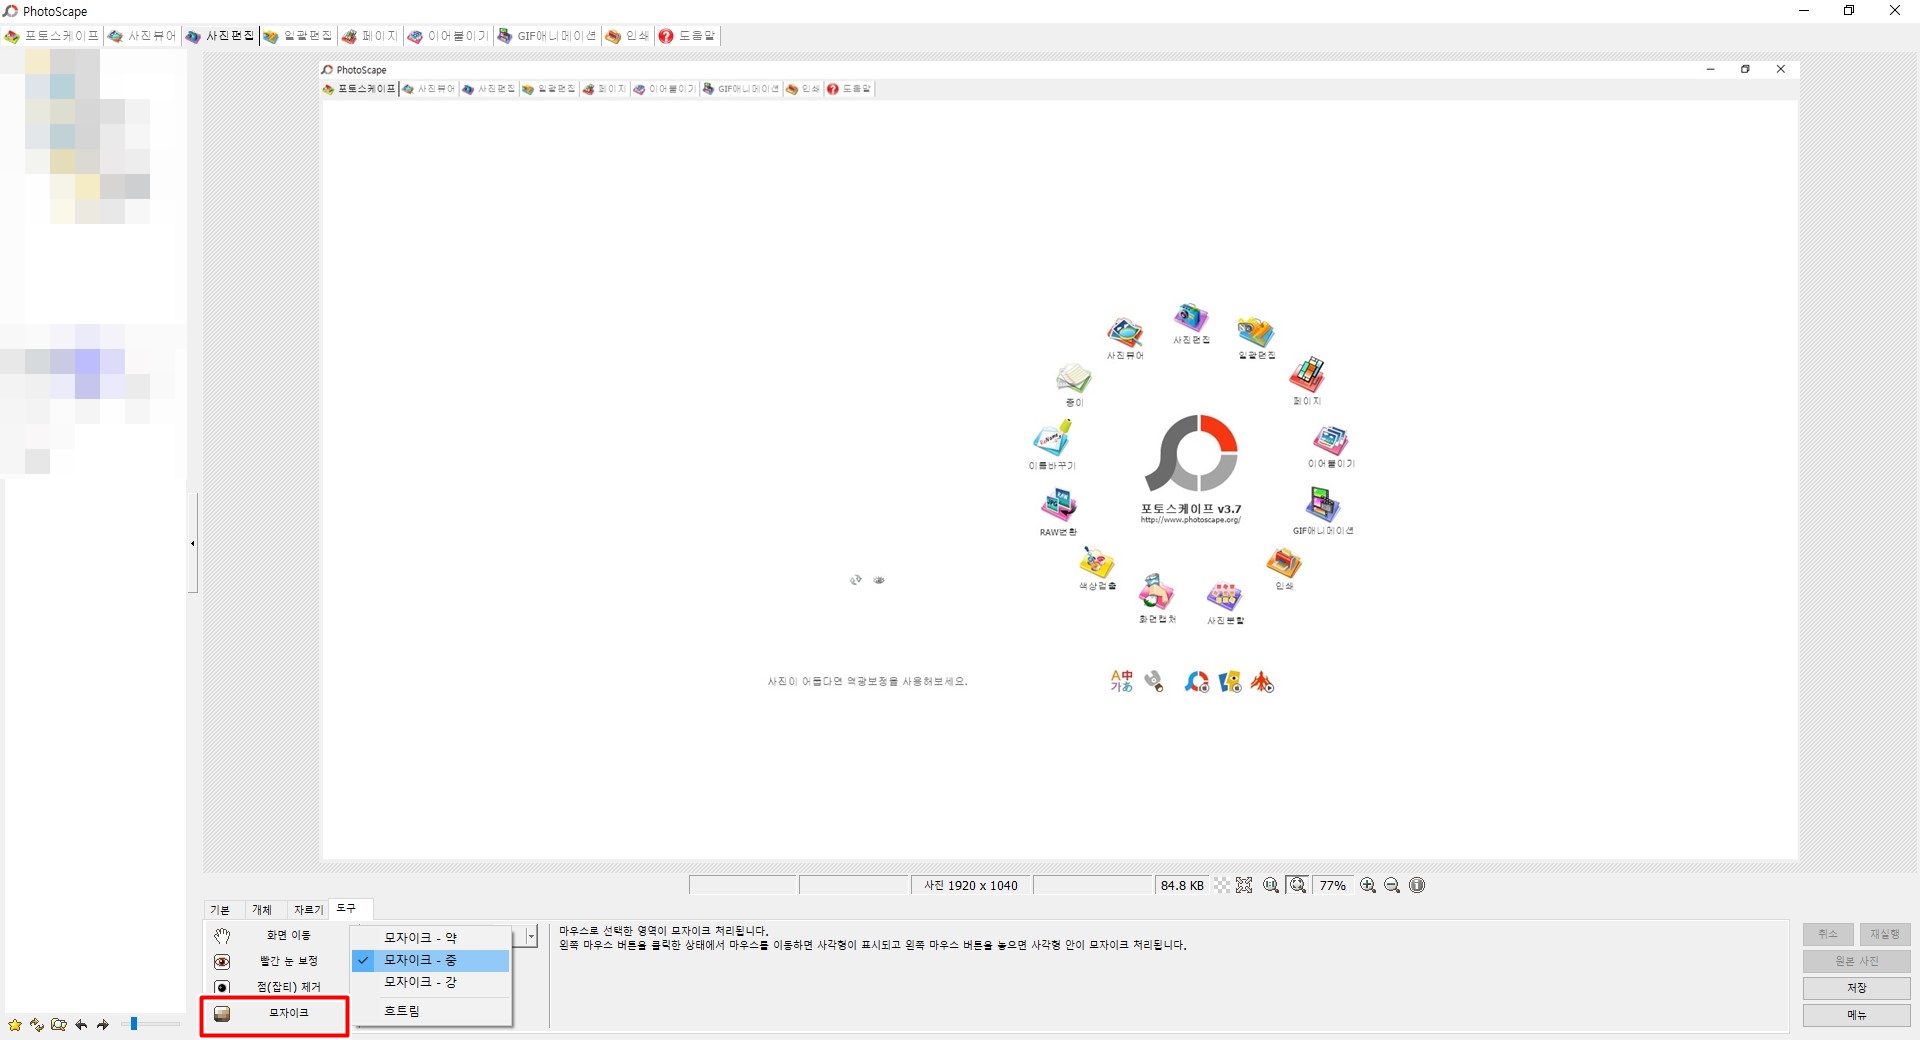Screen dimensions: 1920x1040
Task: Pick 모자이크 - 강 strength option
Action: (x=431, y=982)
